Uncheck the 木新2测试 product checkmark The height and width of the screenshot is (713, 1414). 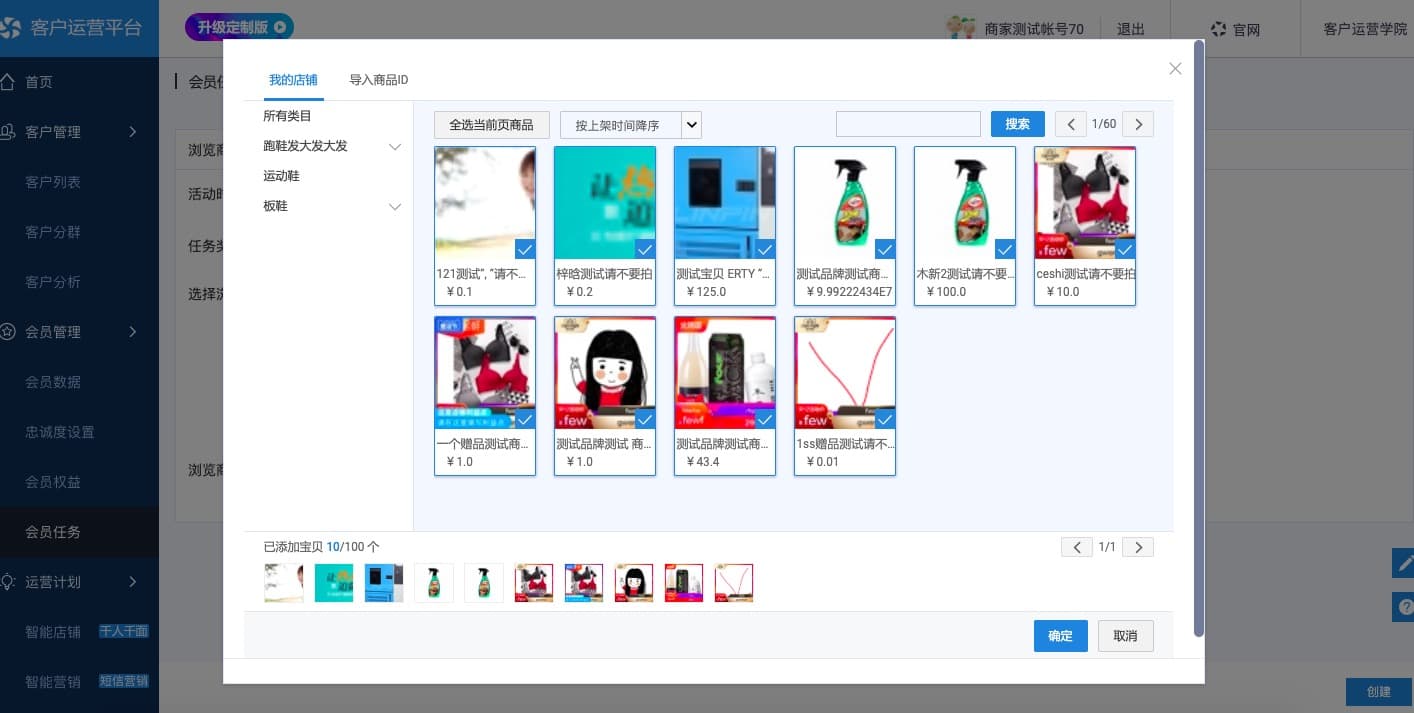click(x=1005, y=249)
